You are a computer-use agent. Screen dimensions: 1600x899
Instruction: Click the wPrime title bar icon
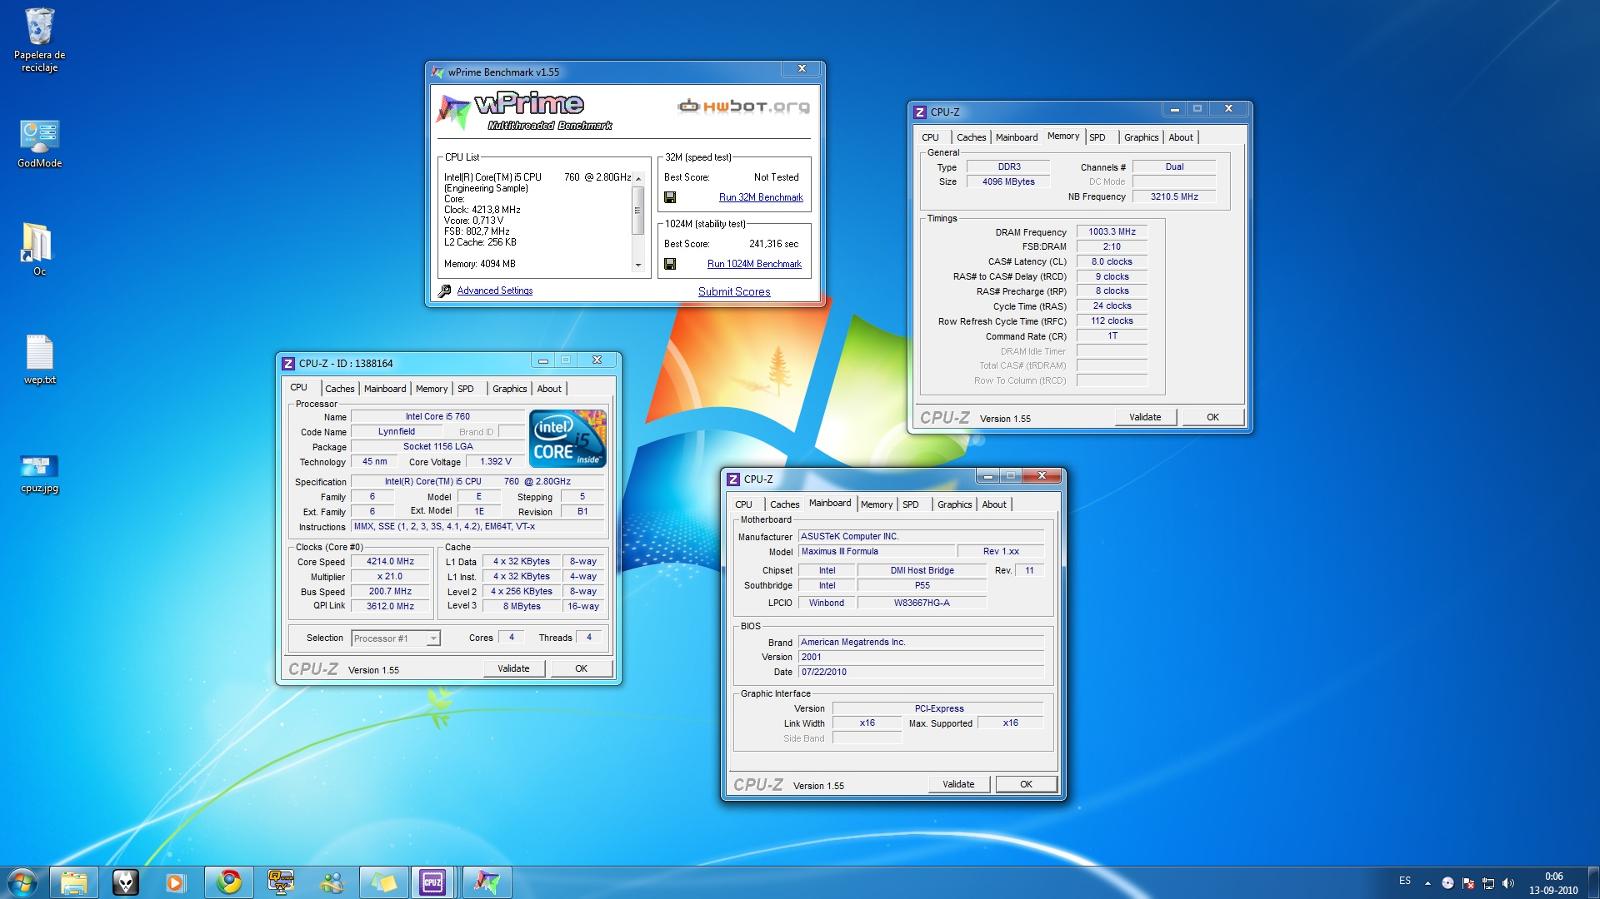pos(438,72)
